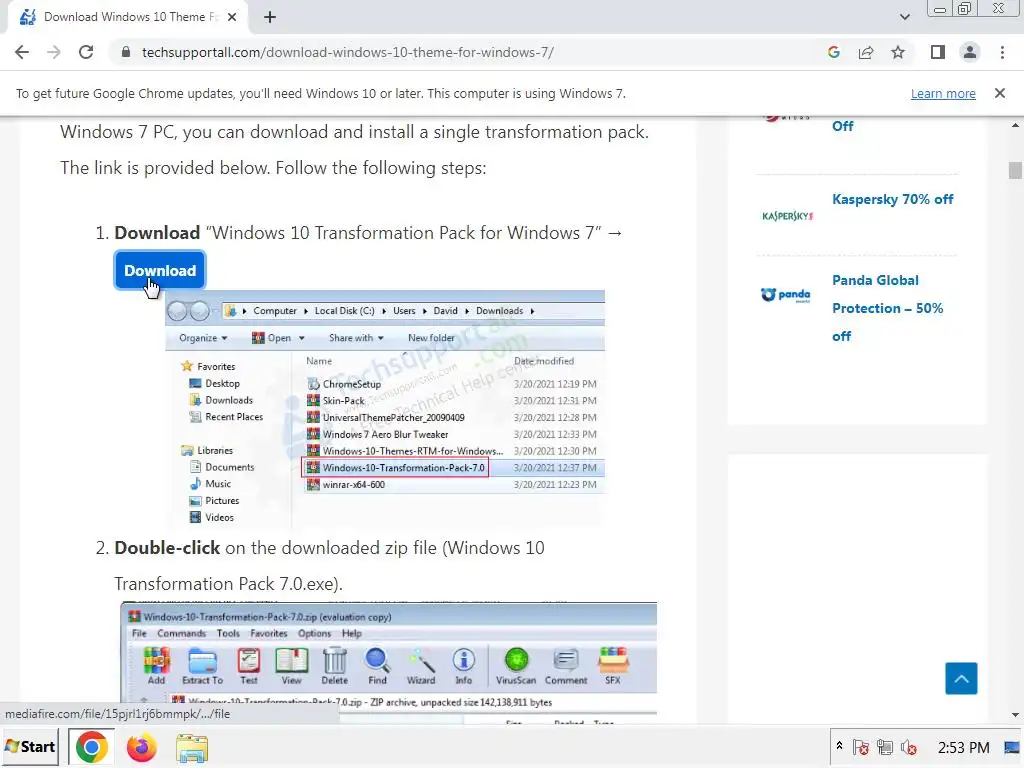Dismiss the Chrome update notification bar

coord(1000,93)
